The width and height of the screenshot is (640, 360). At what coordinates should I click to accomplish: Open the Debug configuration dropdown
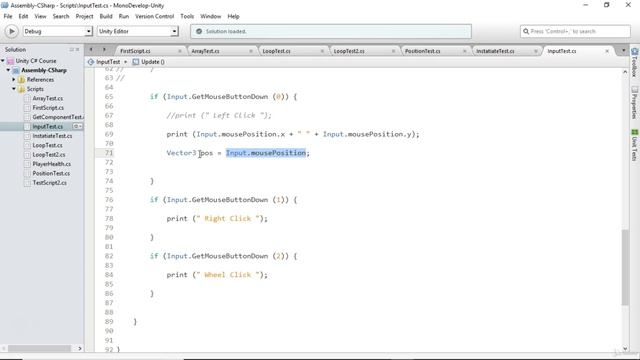tap(57, 31)
